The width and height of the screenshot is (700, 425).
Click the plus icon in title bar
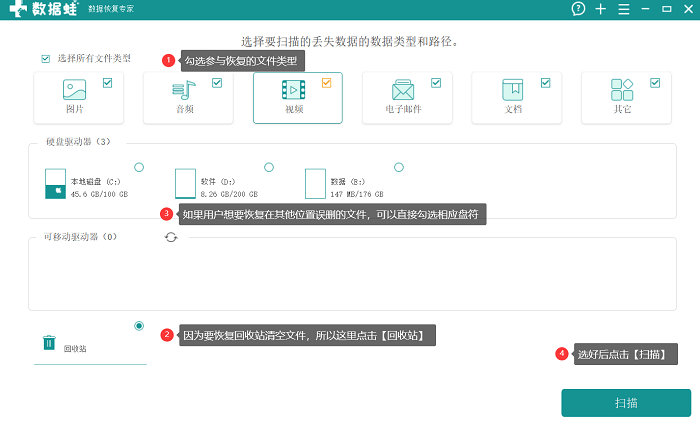600,9
